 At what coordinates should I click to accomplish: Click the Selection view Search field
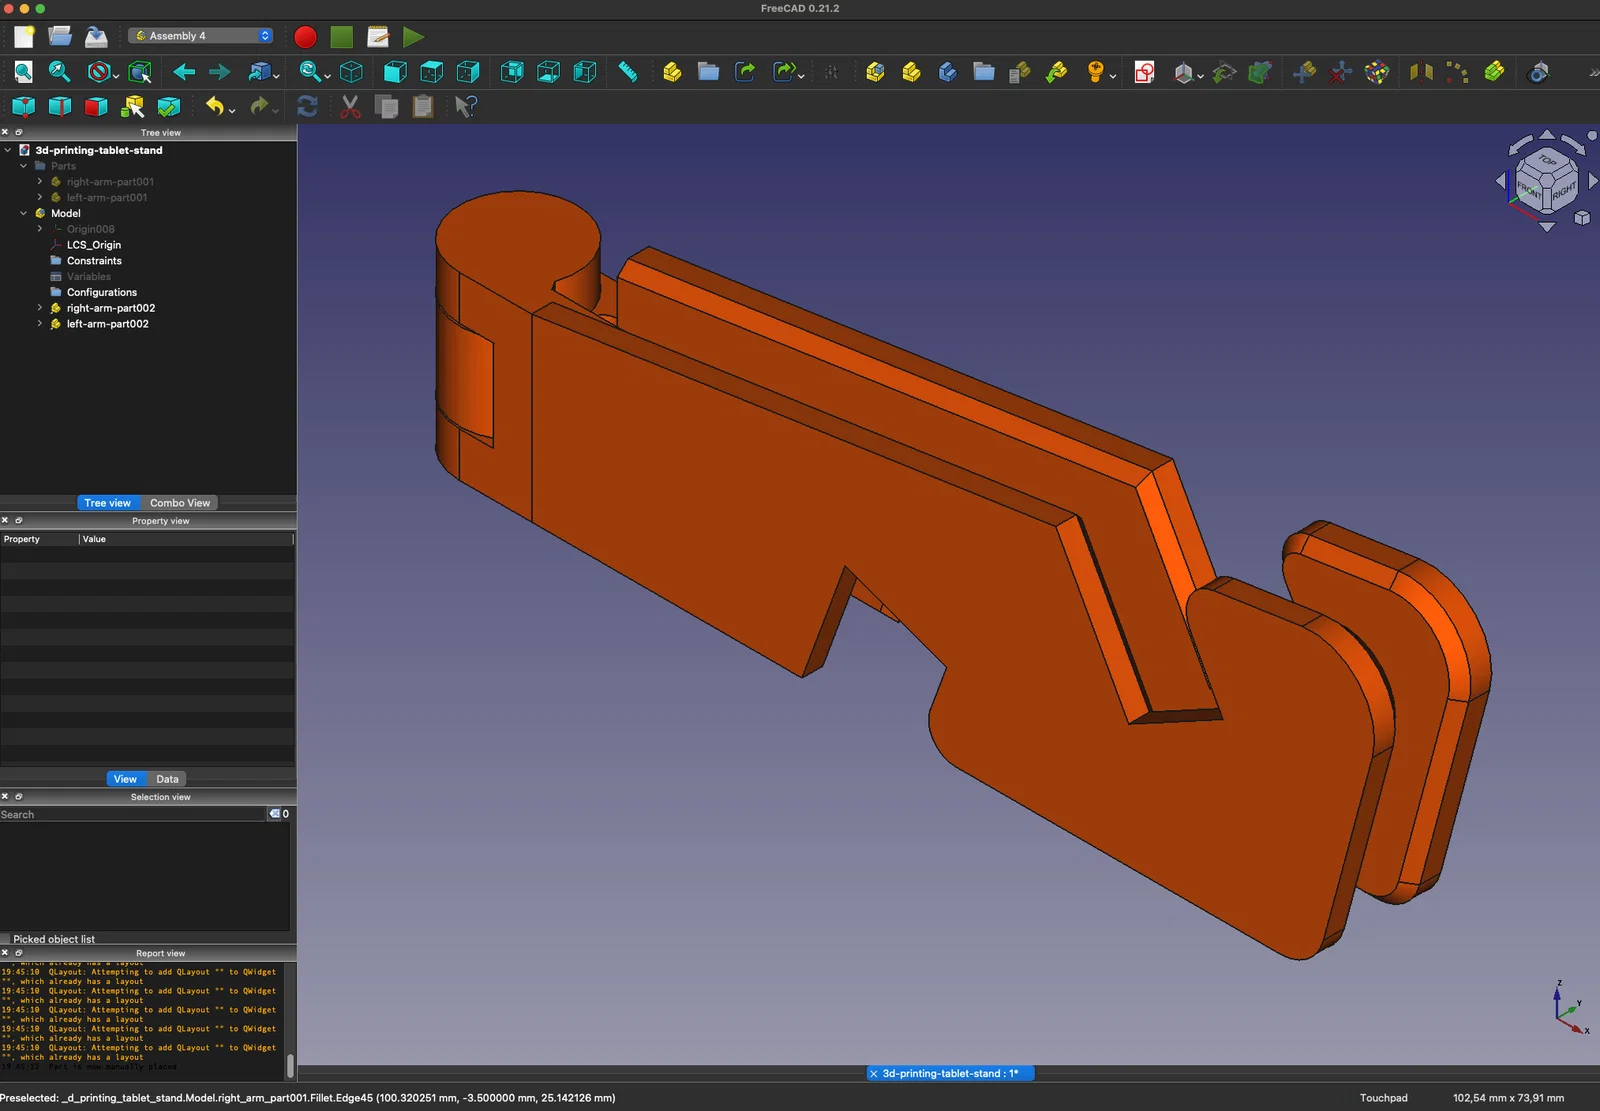click(x=132, y=814)
